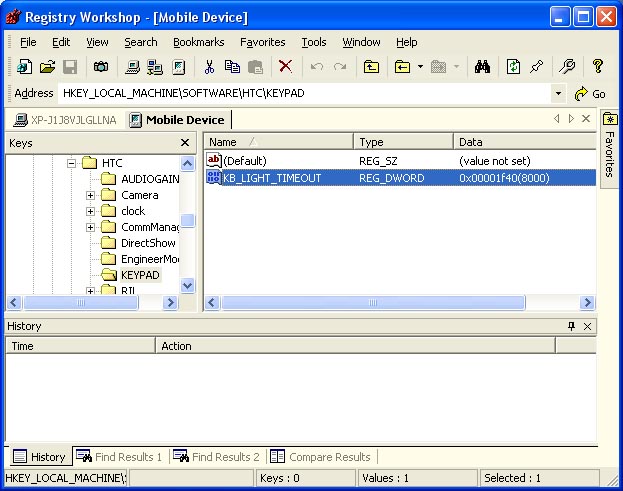Click the Cut scissors icon
Screen dimensions: 623x491
209,67
